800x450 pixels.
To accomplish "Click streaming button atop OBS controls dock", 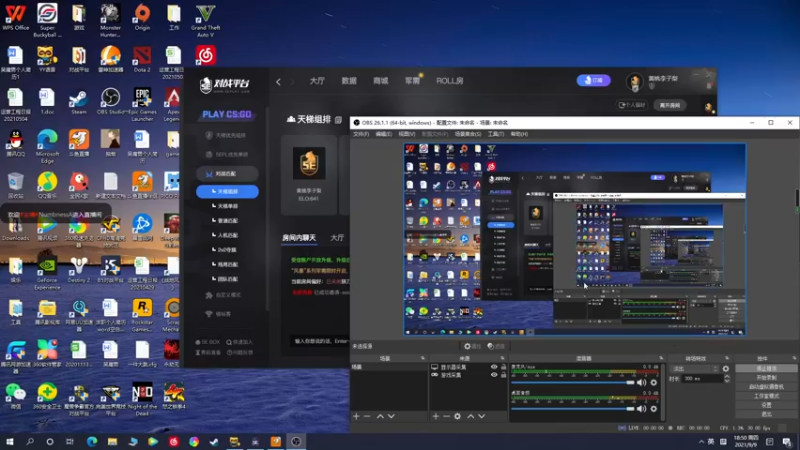I will (x=766, y=368).
